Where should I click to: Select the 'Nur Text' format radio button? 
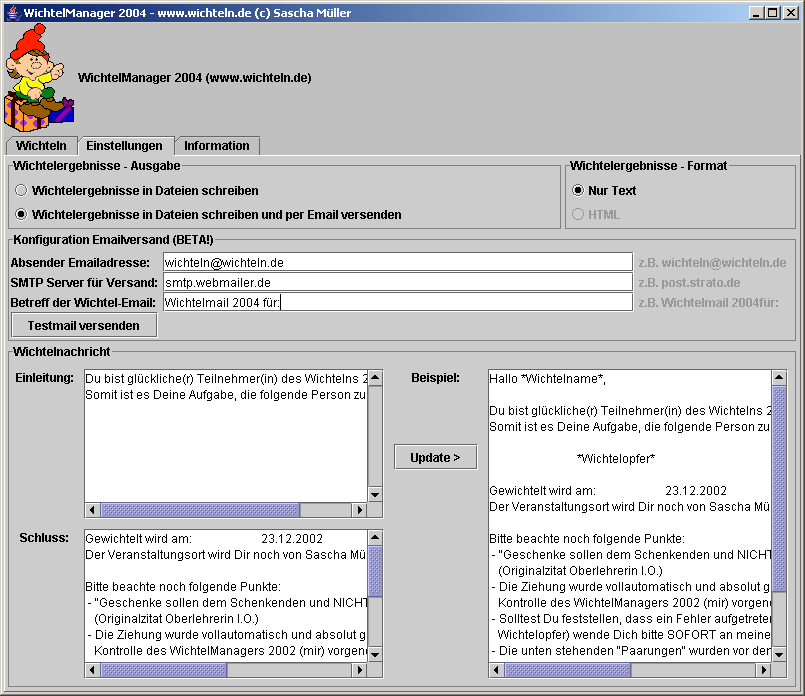(x=604, y=190)
